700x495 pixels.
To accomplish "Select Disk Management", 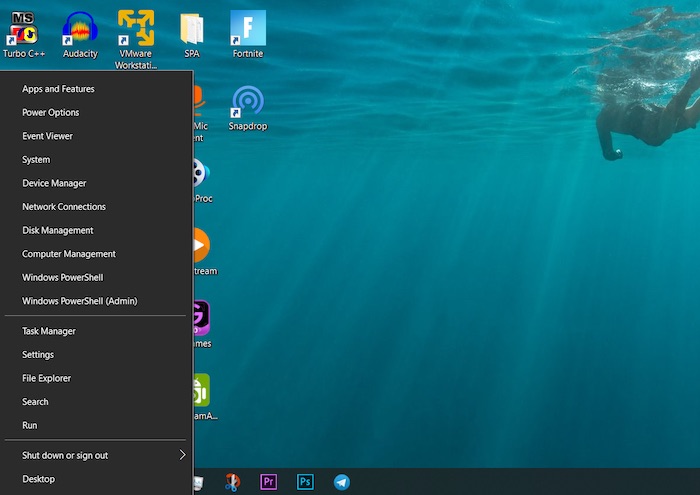I will pos(57,230).
